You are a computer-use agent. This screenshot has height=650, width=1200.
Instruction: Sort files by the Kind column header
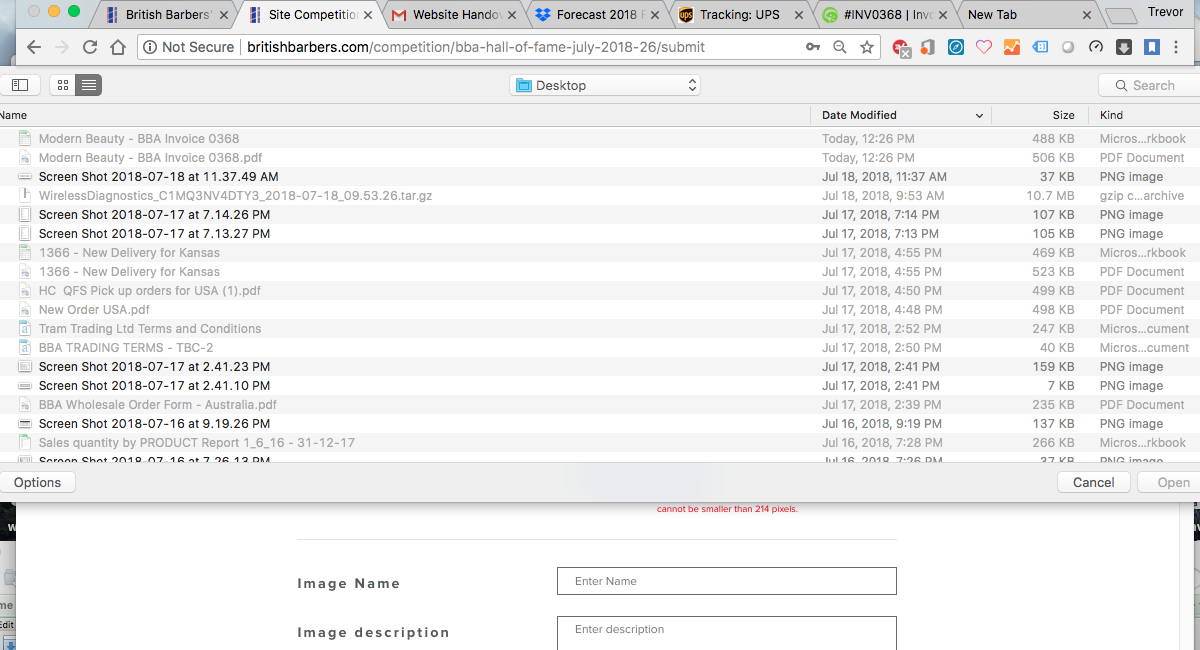[1111, 115]
